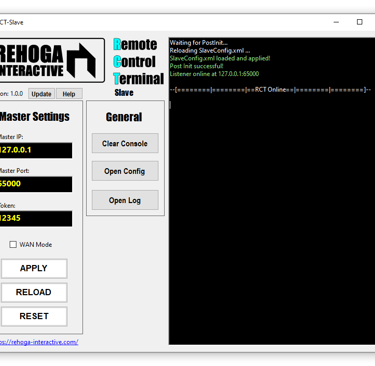Image resolution: width=375 pixels, height=366 pixels.
Task: Maximize the RCT-Slave window
Action: tap(360, 22)
